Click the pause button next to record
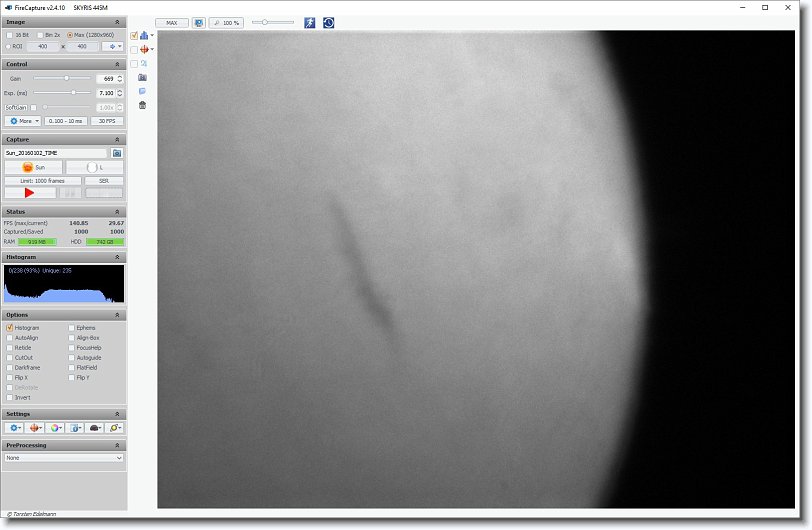812x530 pixels. tap(70, 193)
